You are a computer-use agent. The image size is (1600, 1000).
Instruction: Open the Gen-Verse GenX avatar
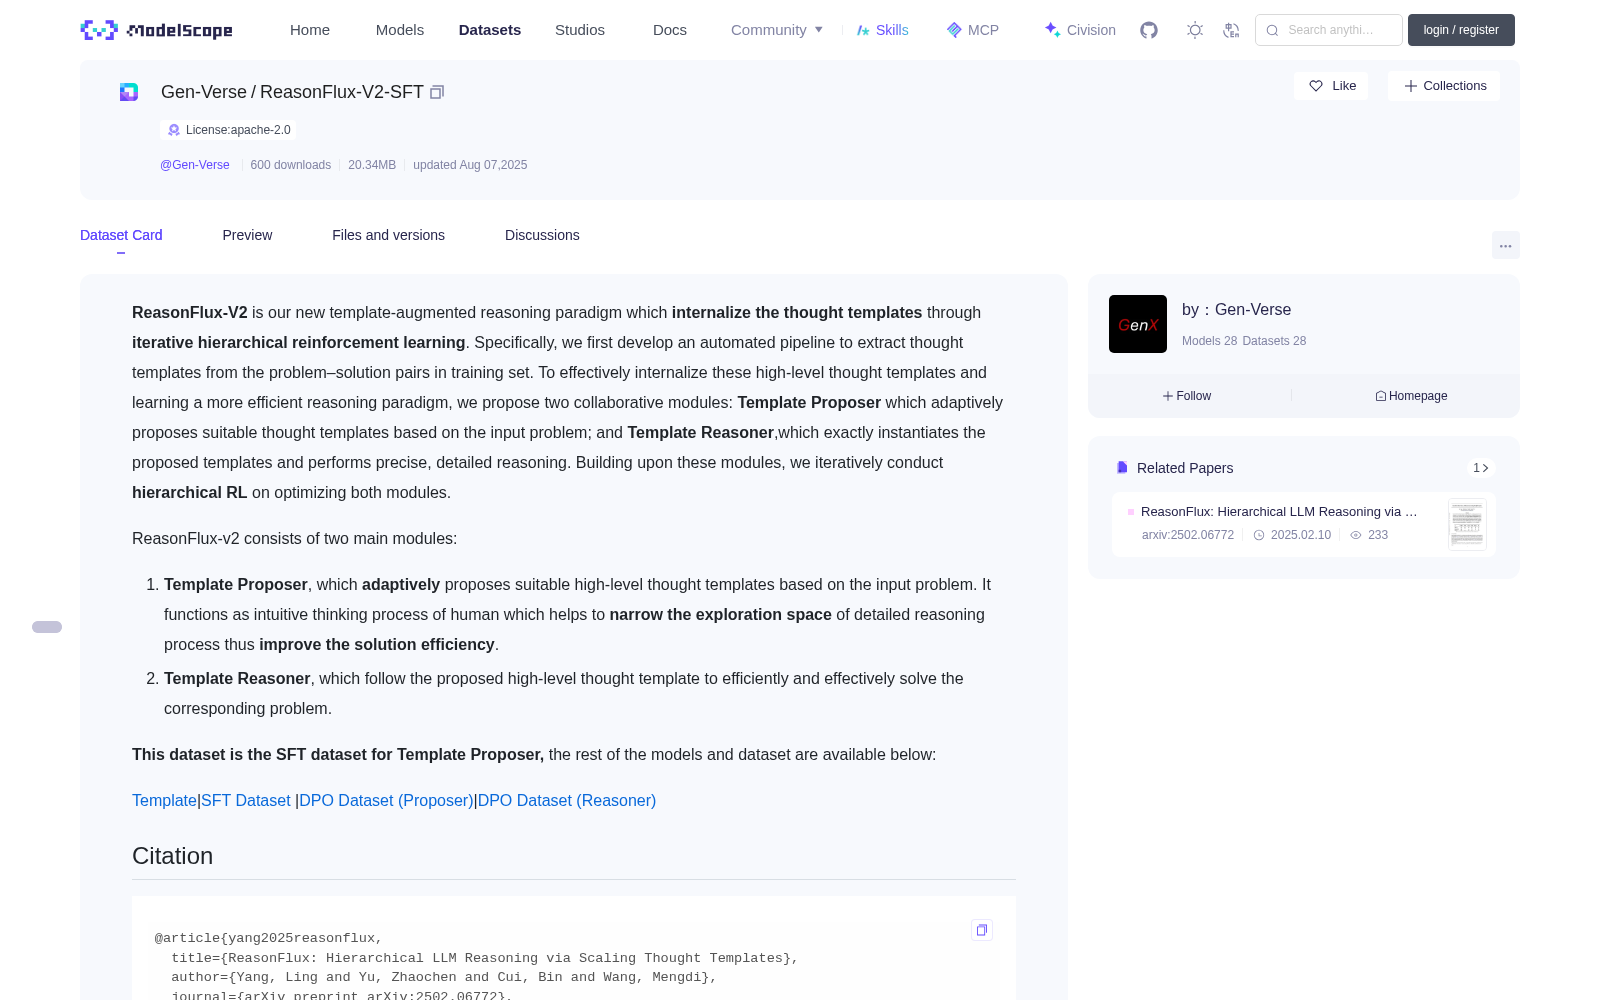(1138, 324)
